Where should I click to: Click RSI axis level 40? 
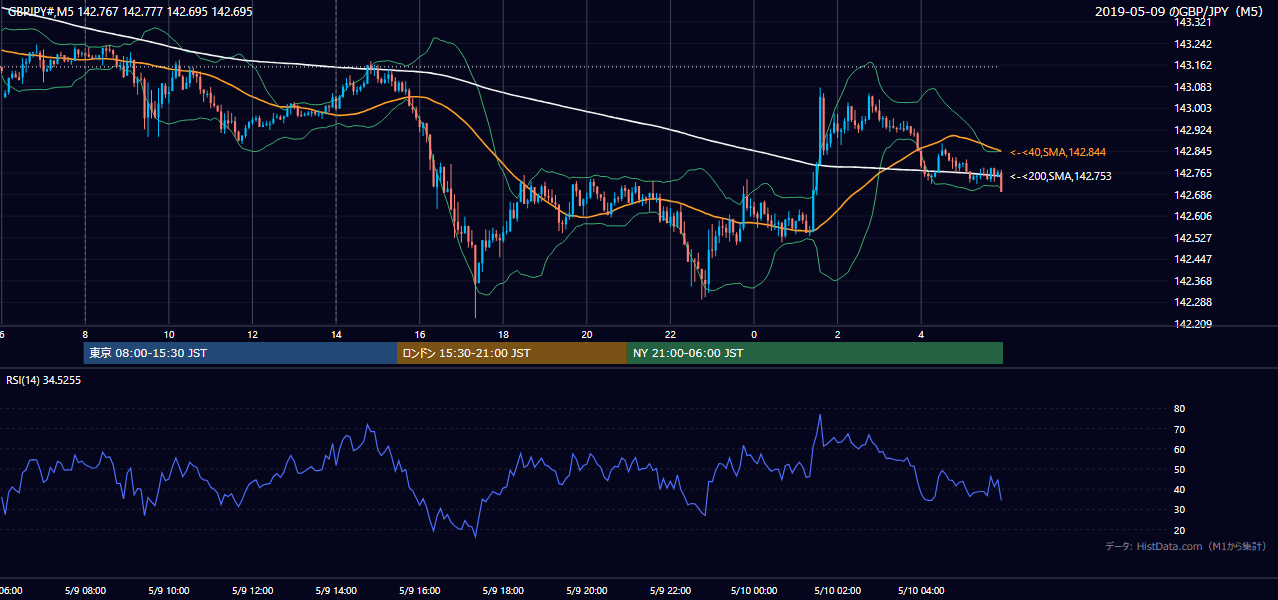1179,489
